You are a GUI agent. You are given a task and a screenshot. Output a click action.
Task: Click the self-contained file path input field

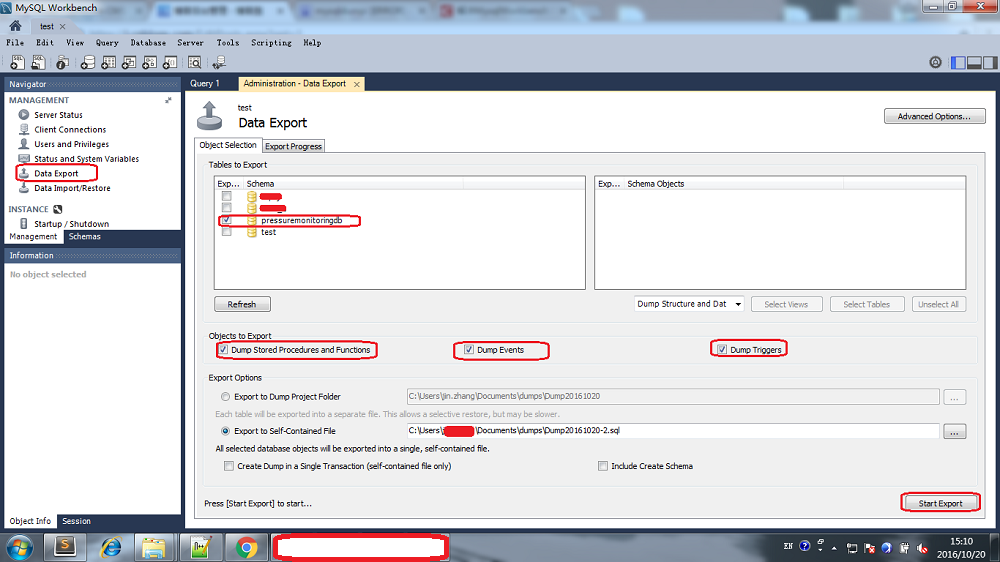coord(673,431)
